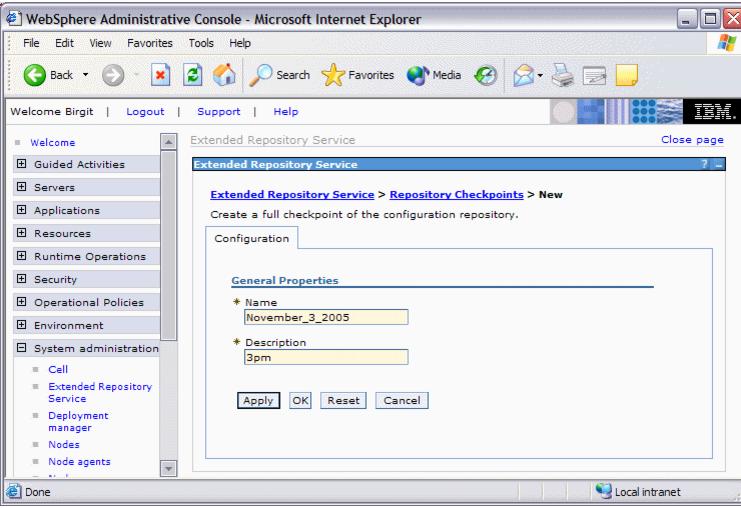
Task: Open Forward button history dropdown arrow
Action: click(x=136, y=75)
